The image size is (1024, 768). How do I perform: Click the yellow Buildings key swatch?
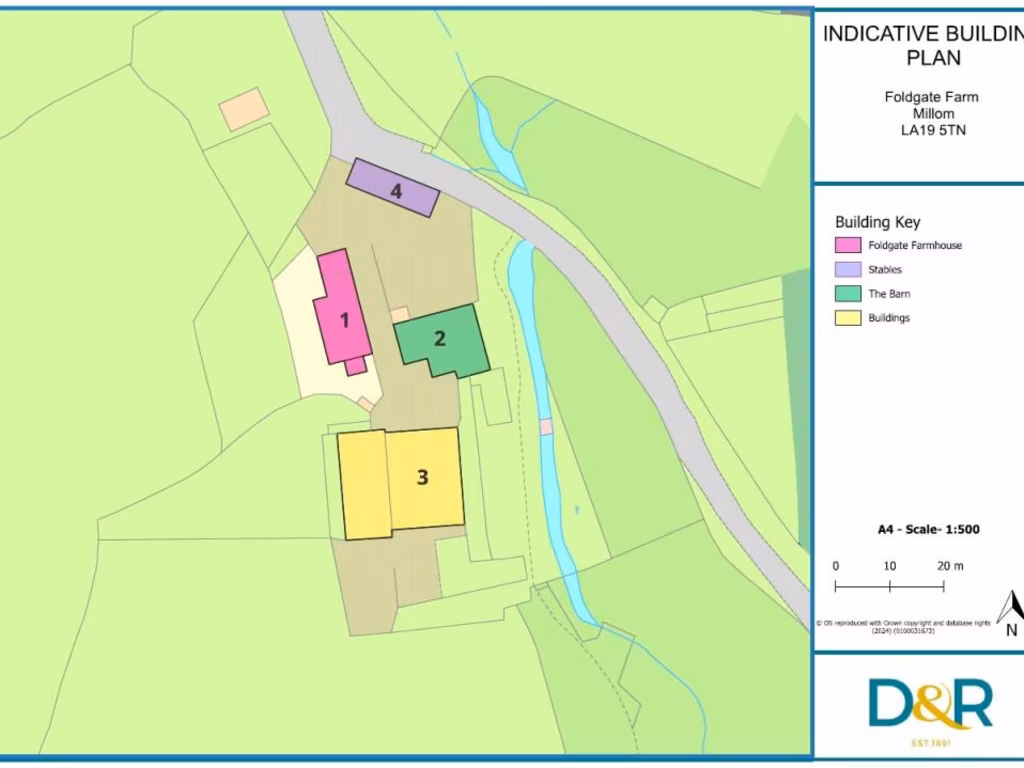coord(847,318)
